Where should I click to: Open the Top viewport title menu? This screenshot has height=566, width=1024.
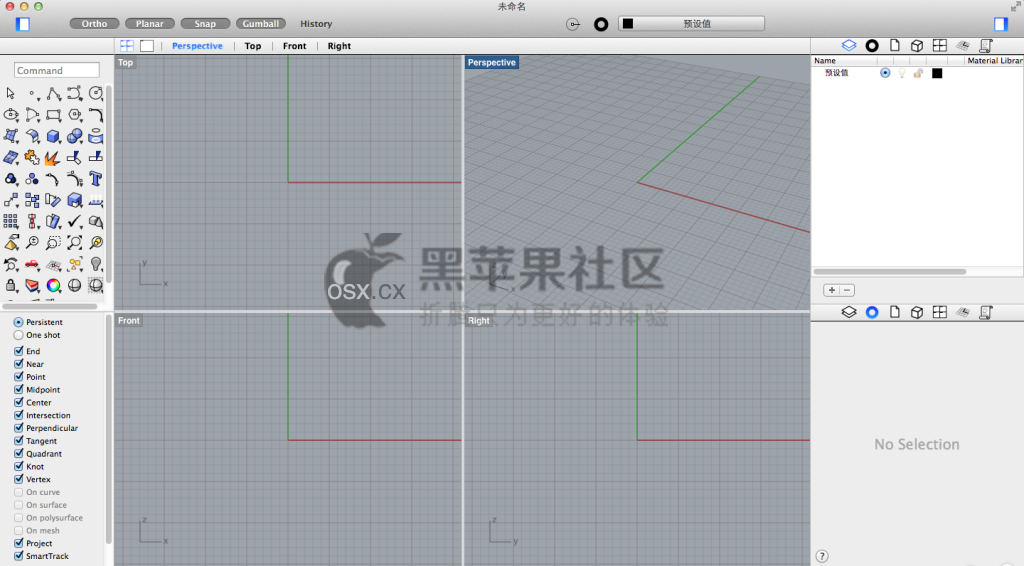125,63
